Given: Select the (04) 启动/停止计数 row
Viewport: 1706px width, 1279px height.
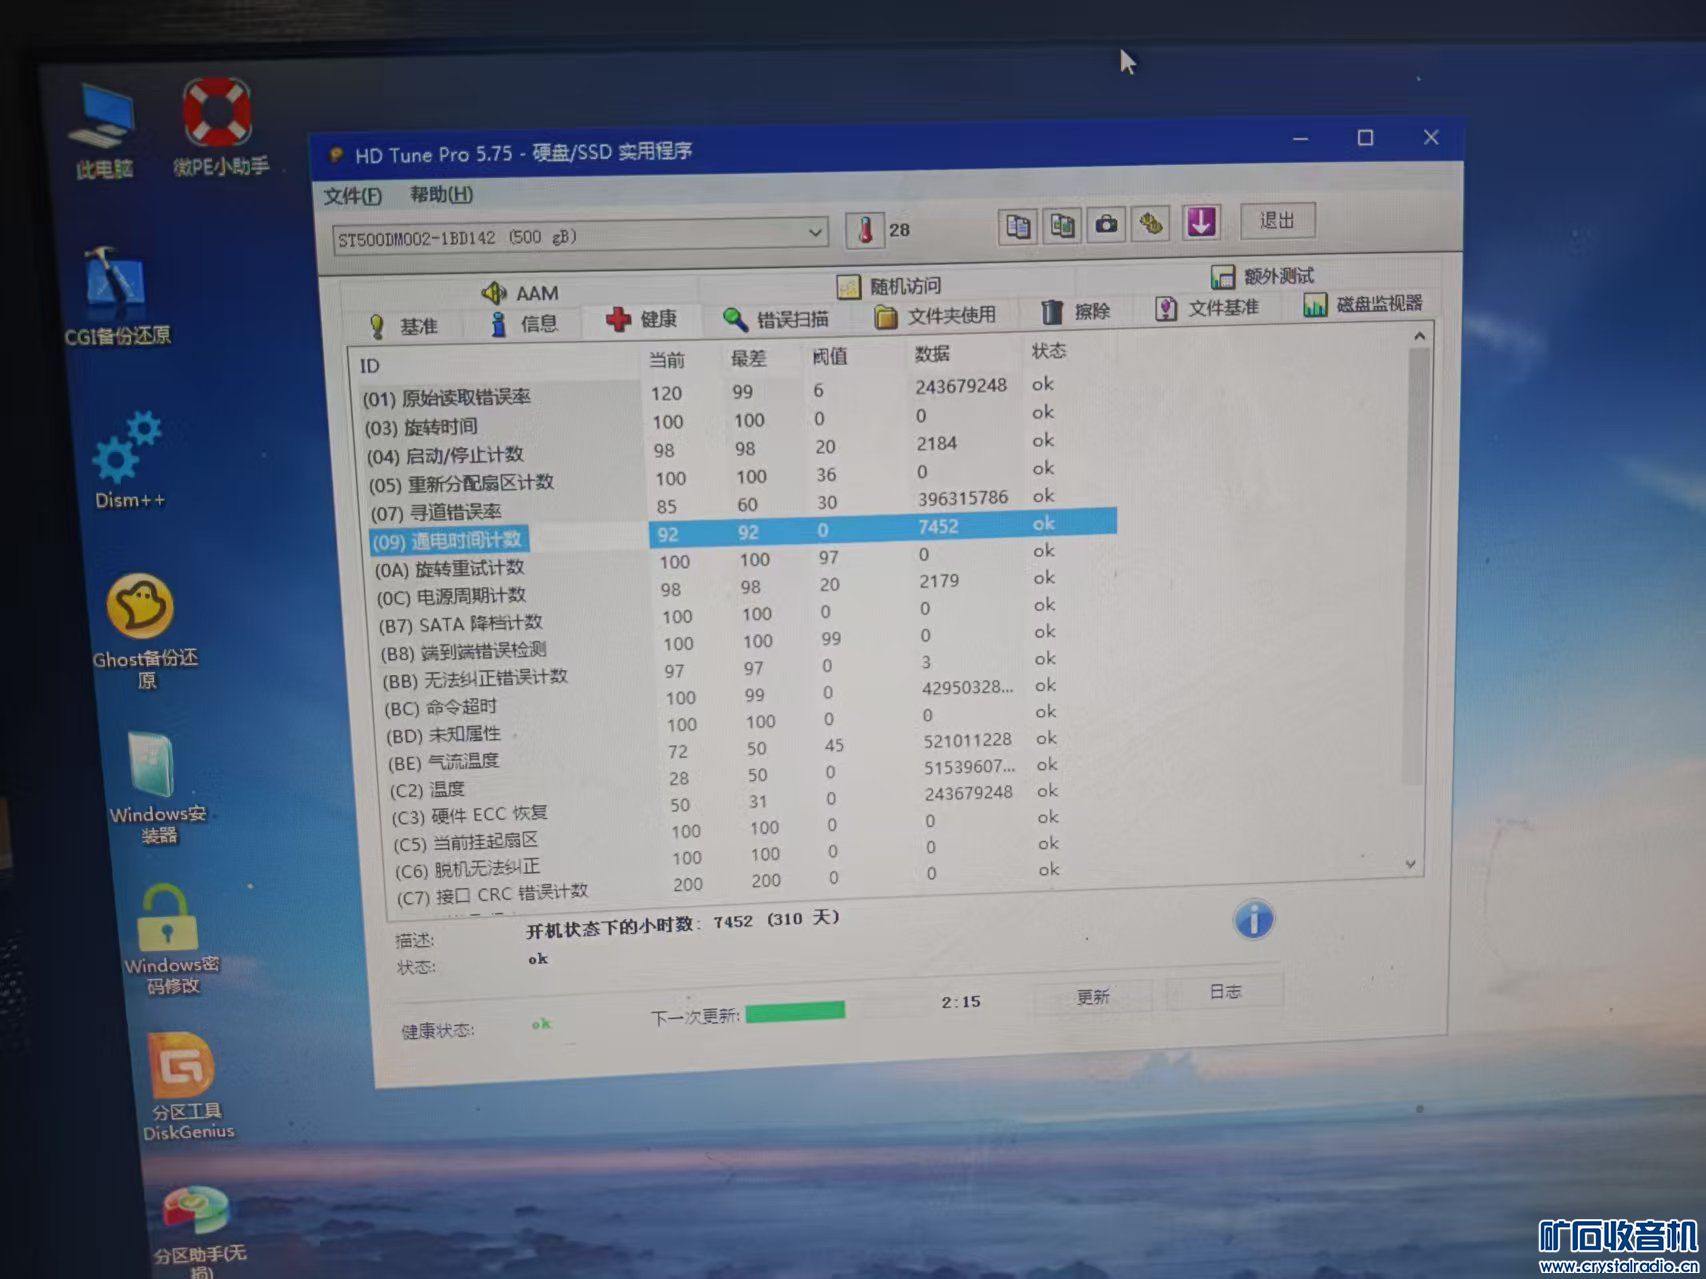Looking at the screenshot, I should click(x=712, y=448).
